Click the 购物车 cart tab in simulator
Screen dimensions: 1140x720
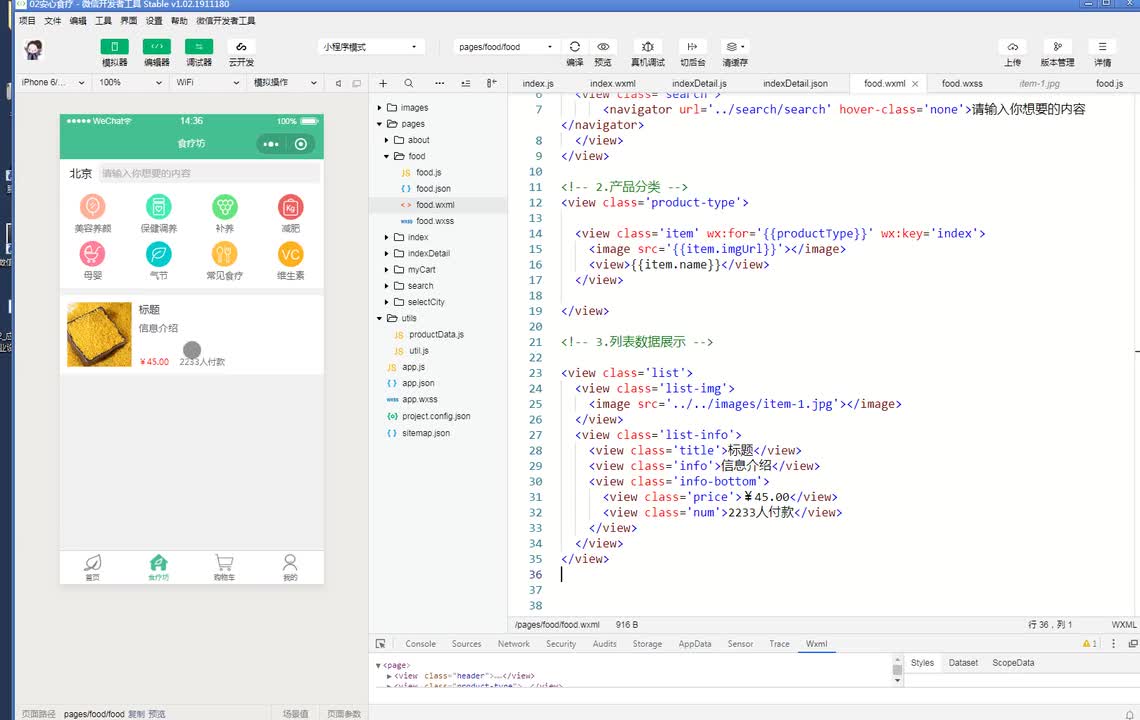(x=224, y=567)
